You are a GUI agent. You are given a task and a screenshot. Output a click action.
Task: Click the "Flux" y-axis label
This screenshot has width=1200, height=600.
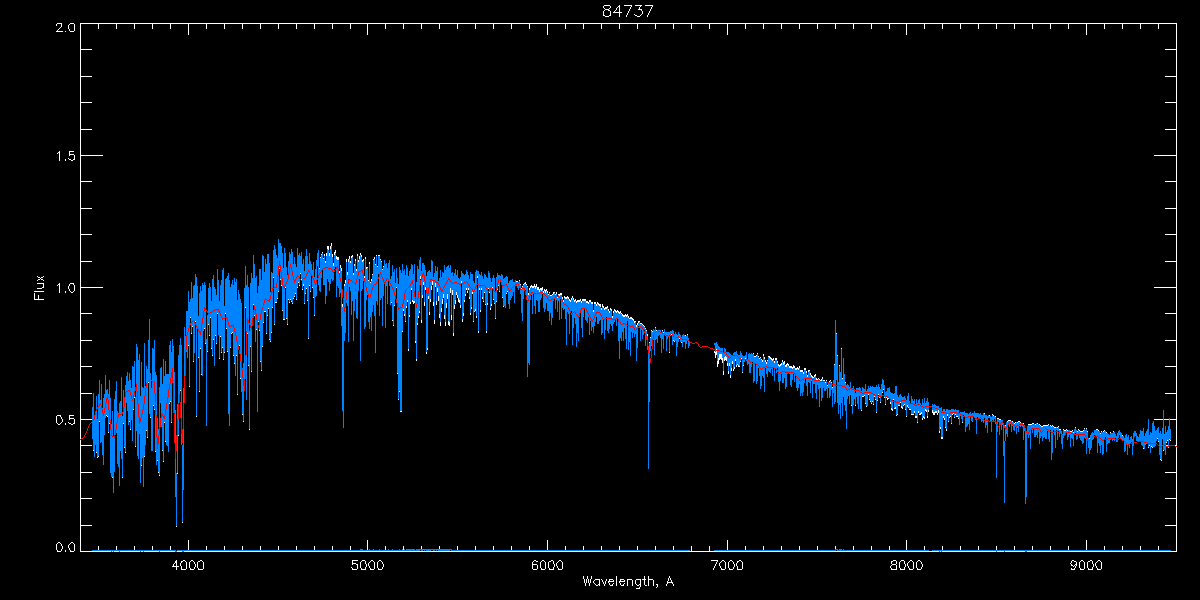[x=40, y=288]
